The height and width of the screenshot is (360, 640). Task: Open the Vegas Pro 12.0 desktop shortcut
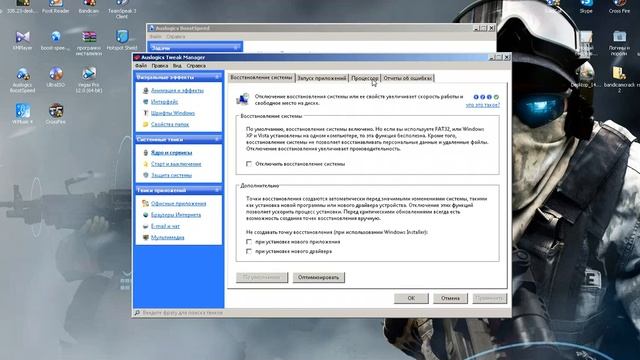(89, 80)
